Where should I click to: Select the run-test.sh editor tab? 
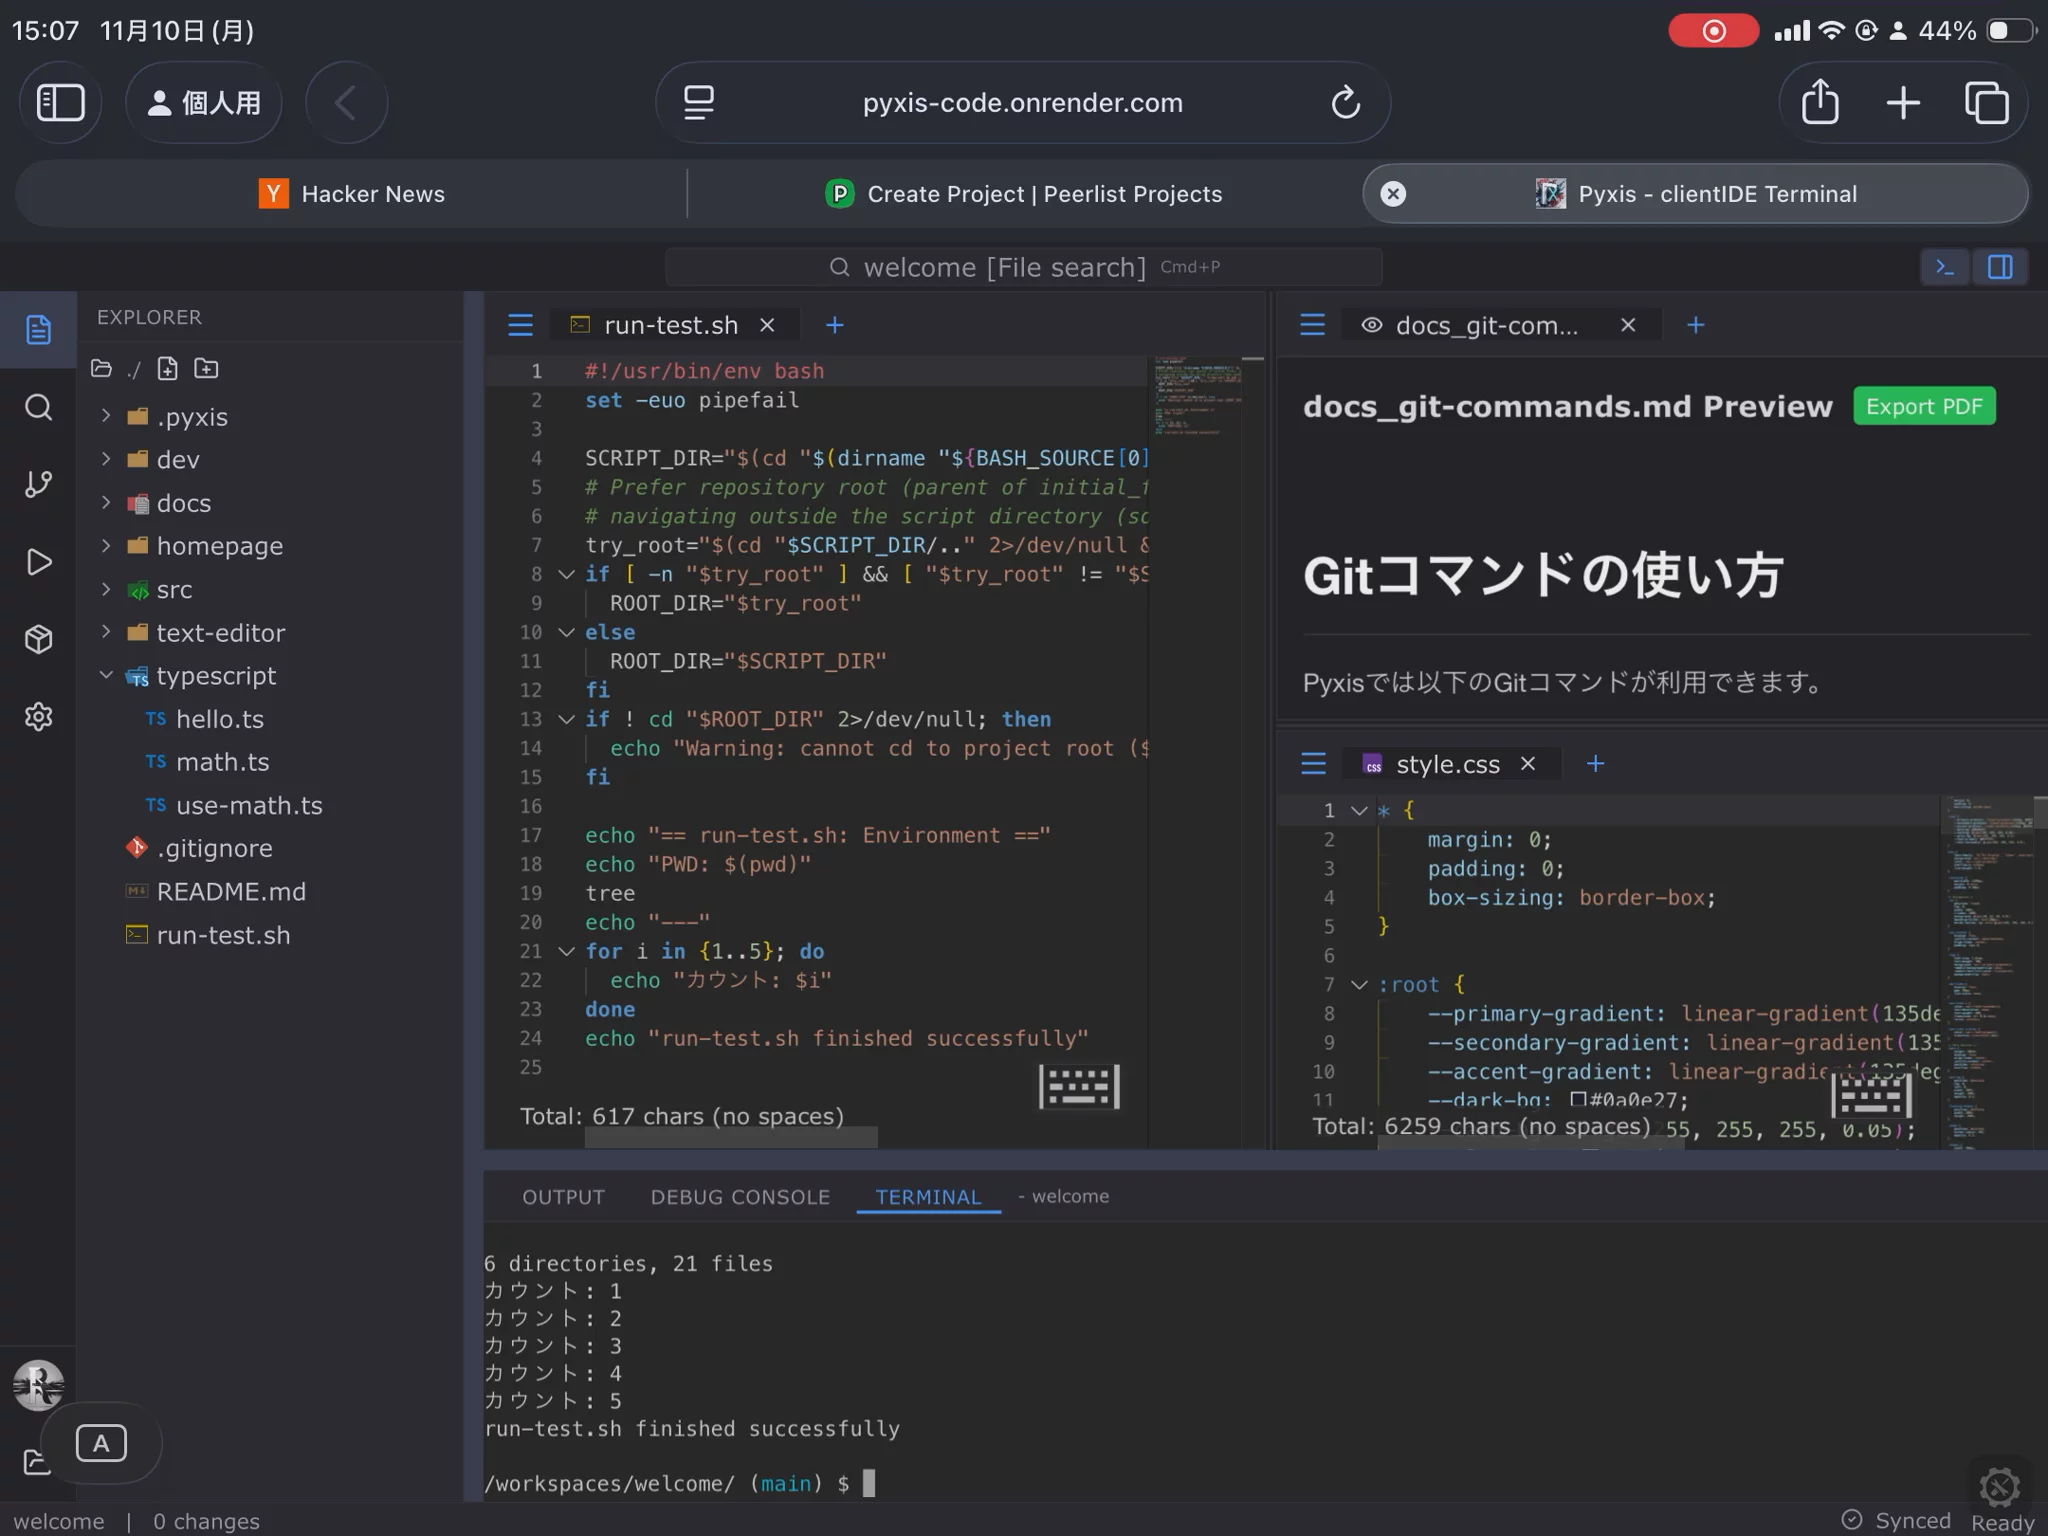click(x=675, y=325)
